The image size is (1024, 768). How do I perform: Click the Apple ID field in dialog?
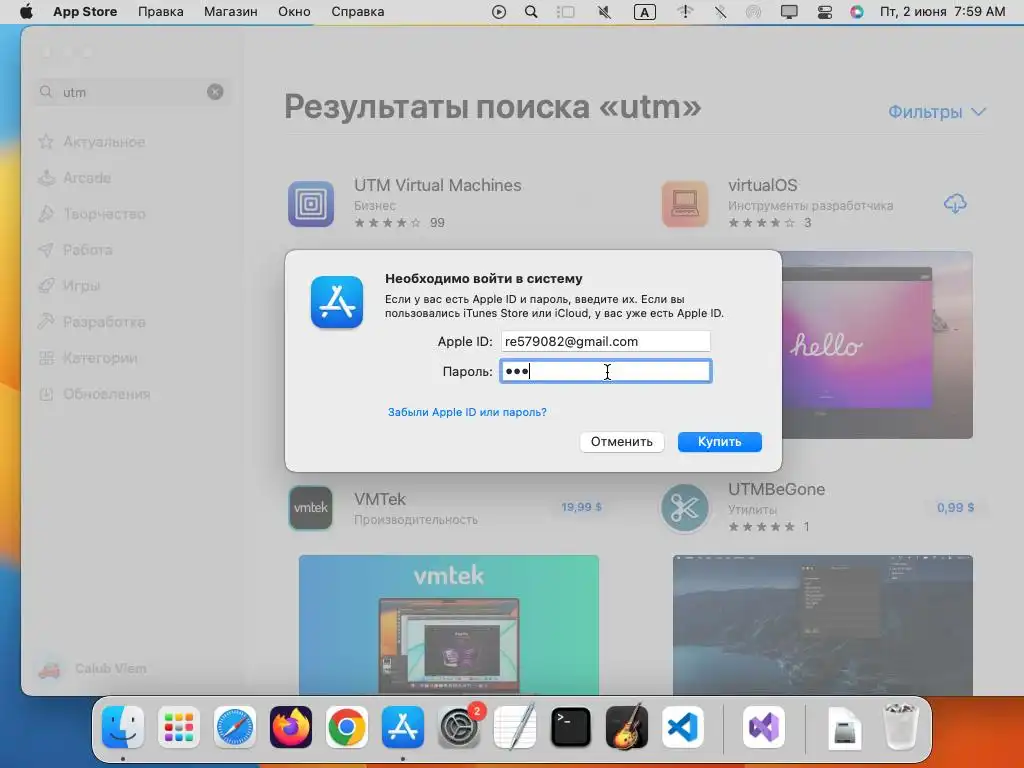point(605,341)
